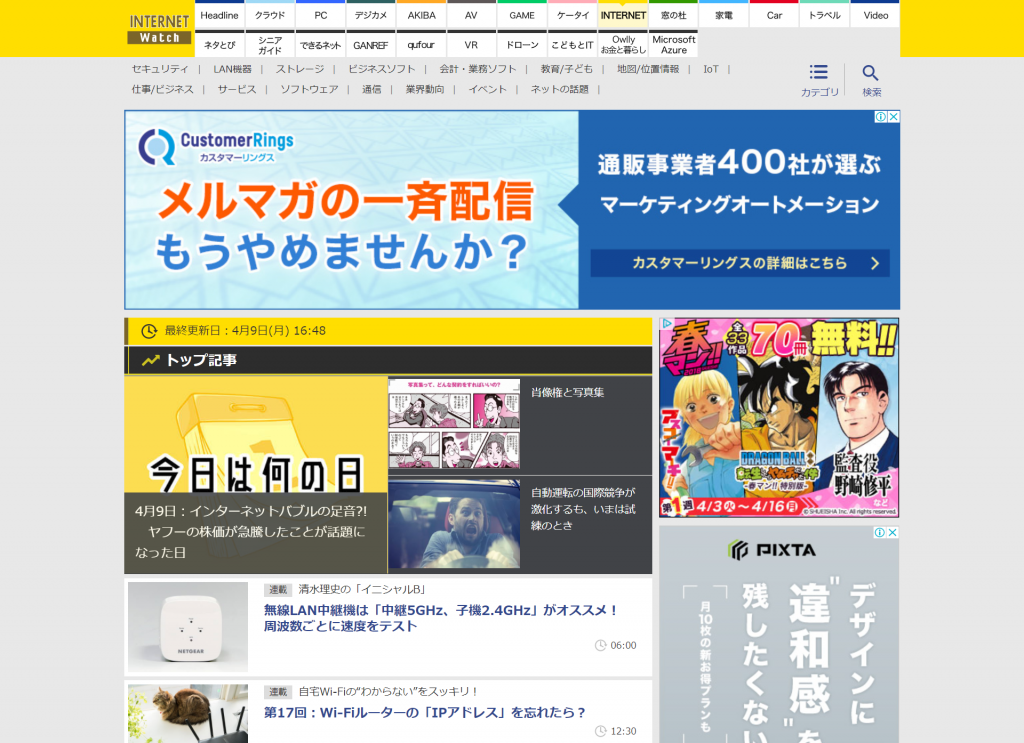1024x743 pixels.
Task: Switch to the PC tab
Action: coord(321,14)
